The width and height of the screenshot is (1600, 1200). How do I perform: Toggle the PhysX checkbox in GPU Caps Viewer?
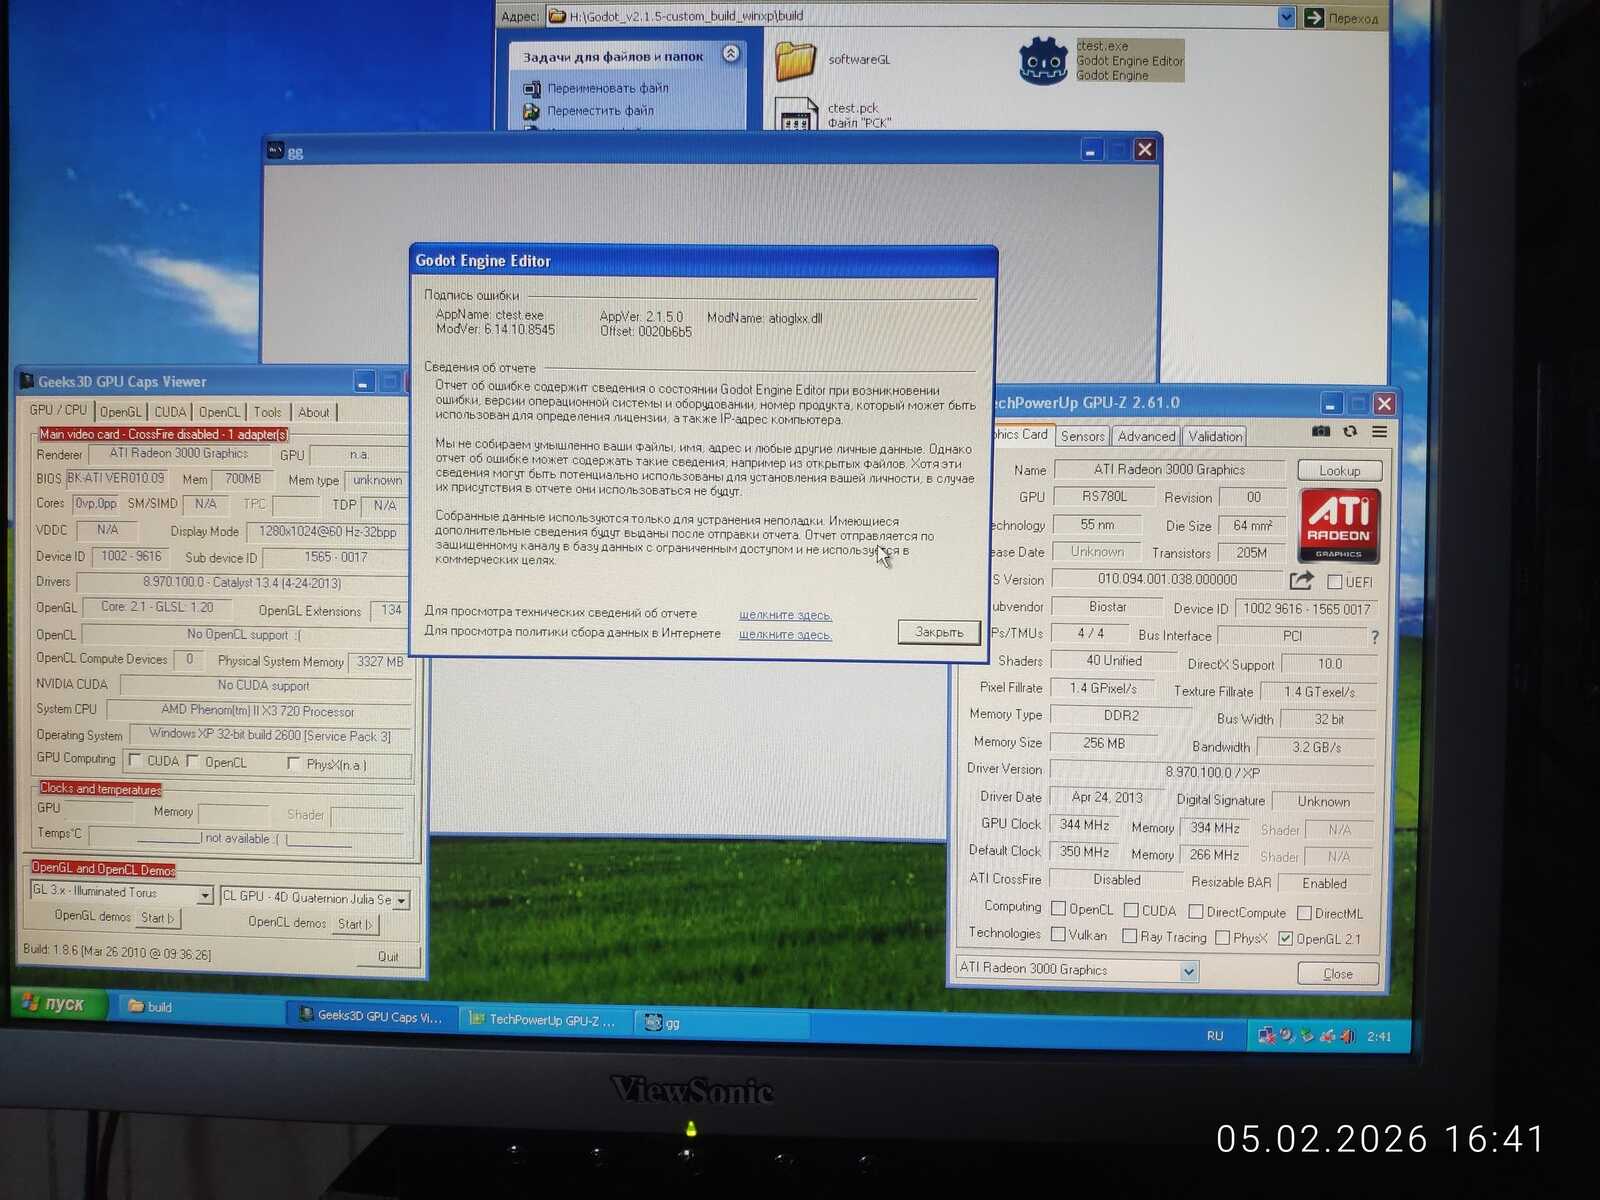coord(293,764)
